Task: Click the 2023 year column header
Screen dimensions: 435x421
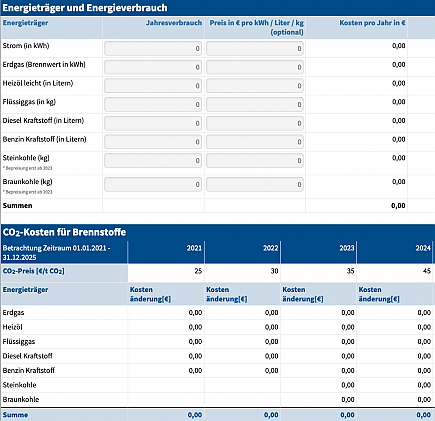Action: pos(347,248)
